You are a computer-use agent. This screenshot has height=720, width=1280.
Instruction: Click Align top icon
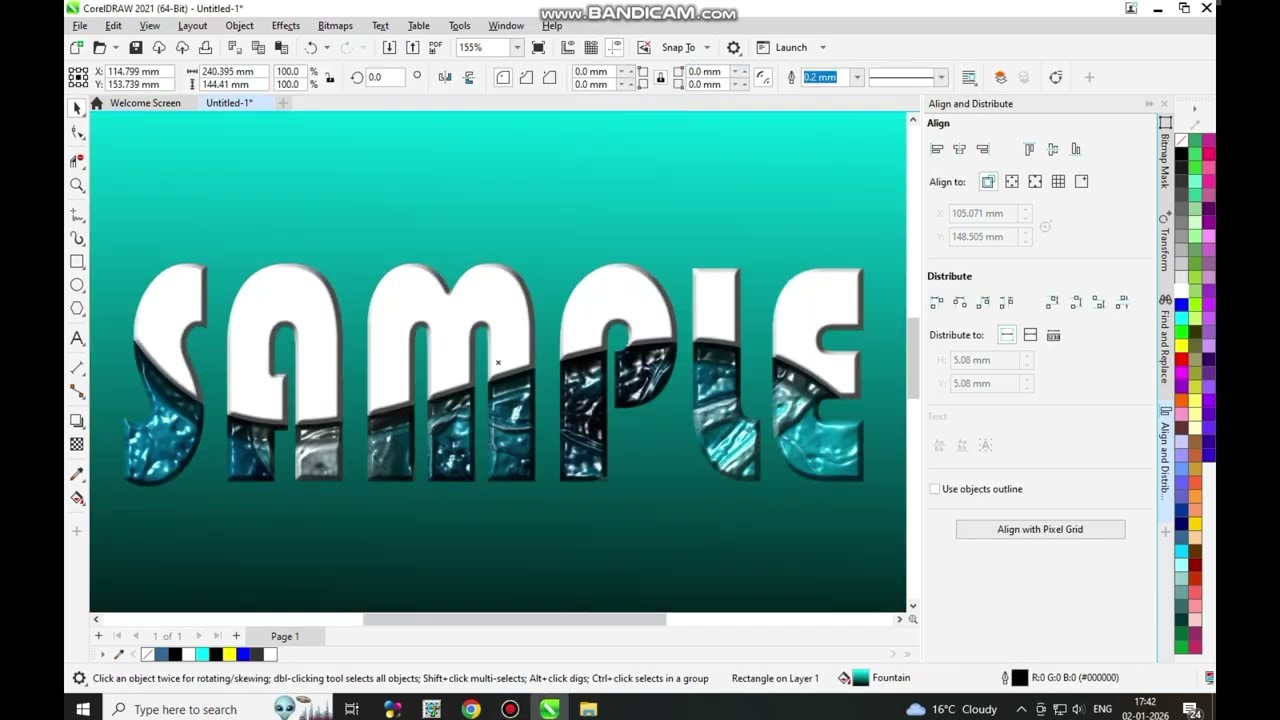point(1029,149)
